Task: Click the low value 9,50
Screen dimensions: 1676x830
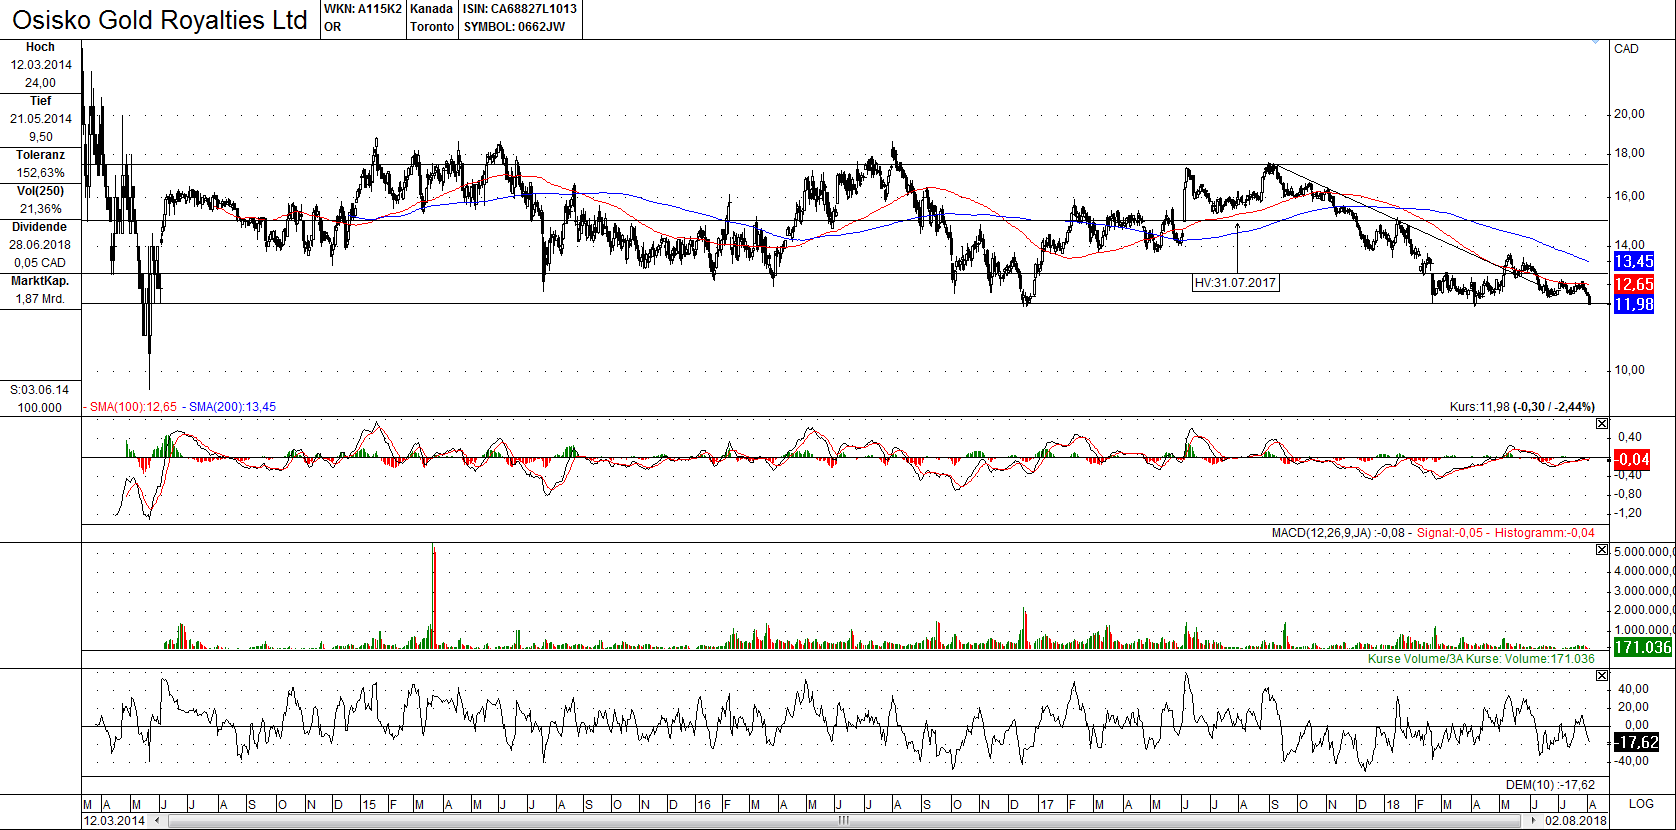Action: pyautogui.click(x=41, y=137)
